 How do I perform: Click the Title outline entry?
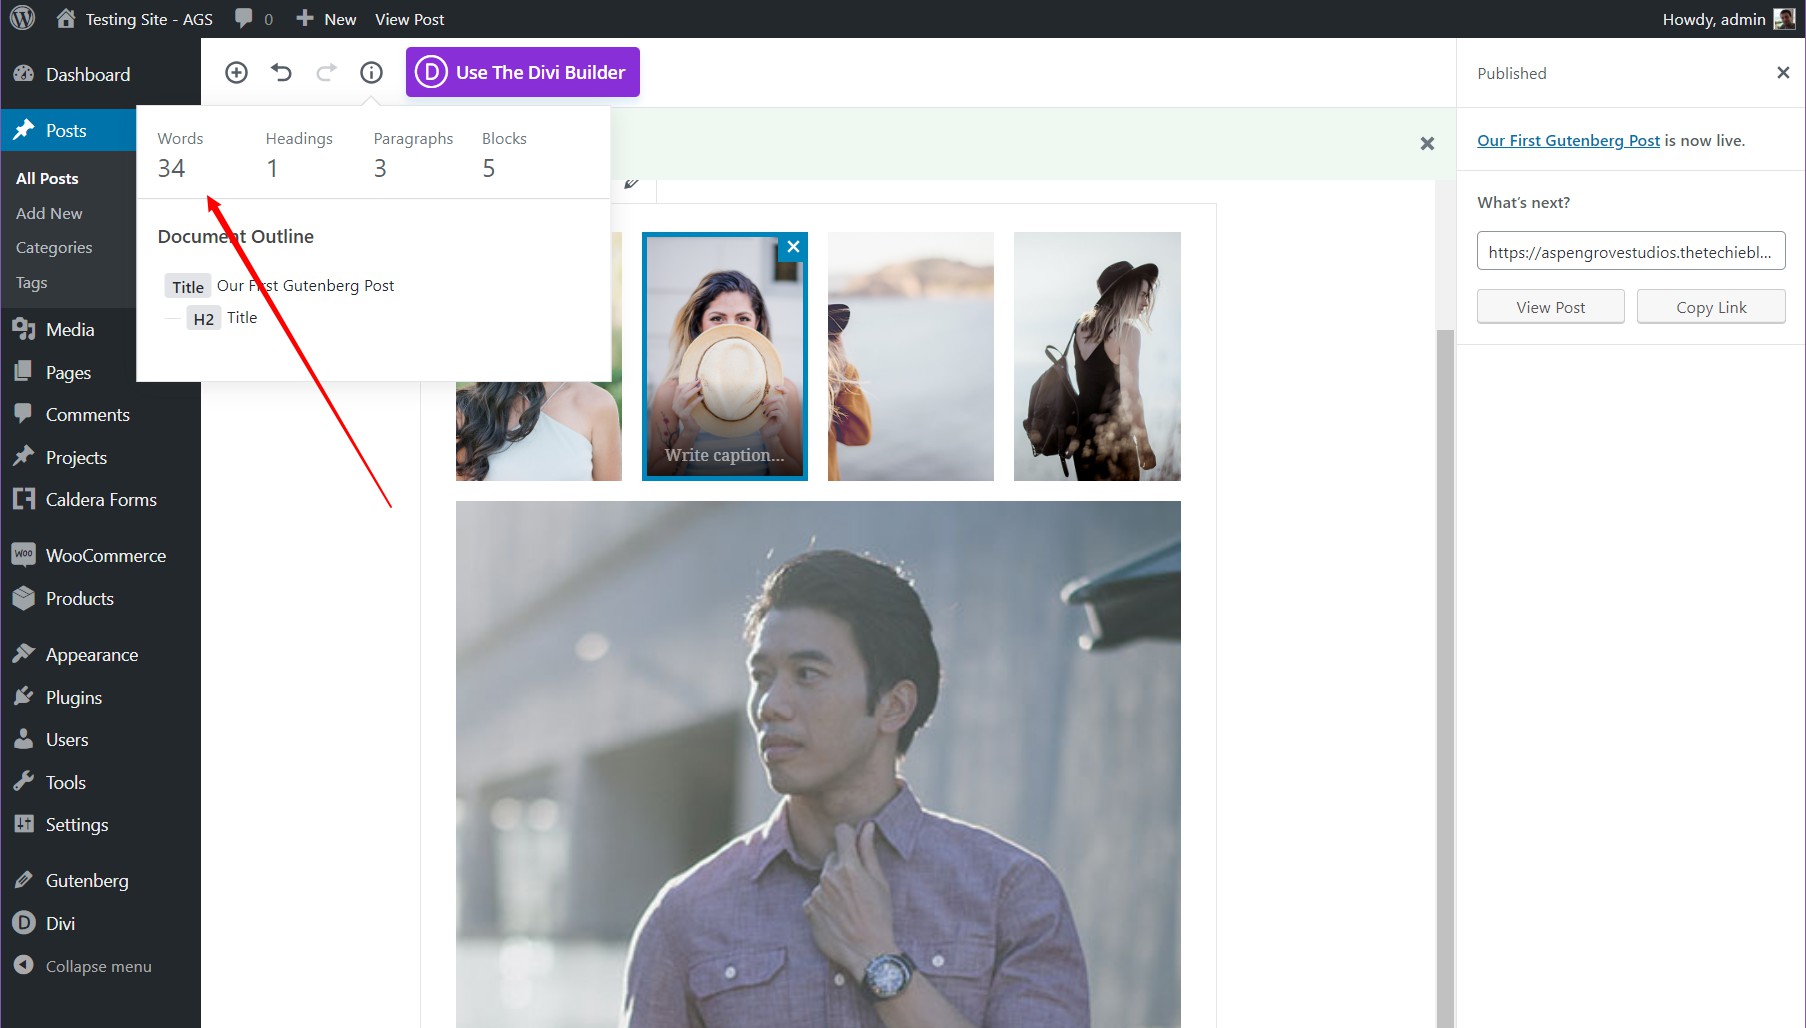click(280, 286)
